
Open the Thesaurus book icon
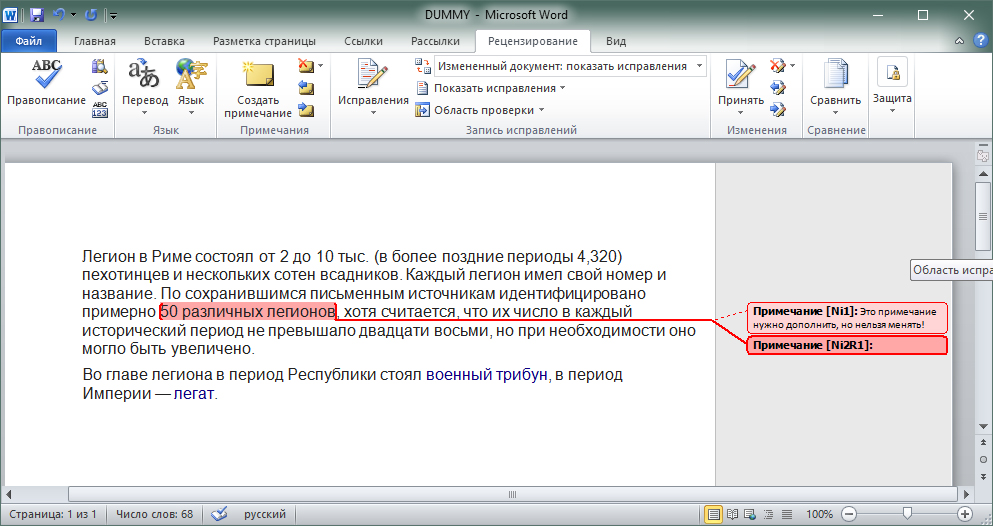point(99,88)
